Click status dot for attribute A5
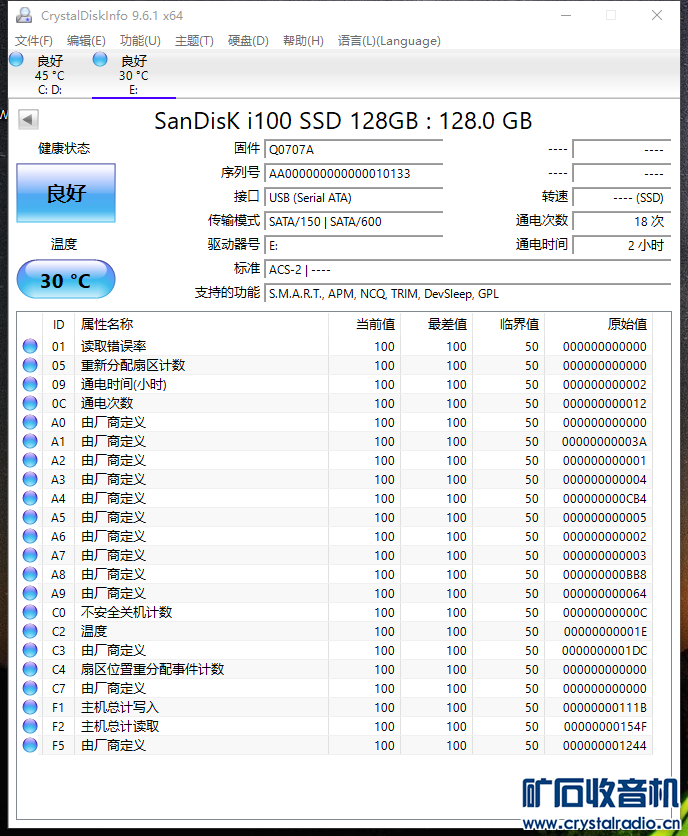The image size is (688, 836). 30,517
